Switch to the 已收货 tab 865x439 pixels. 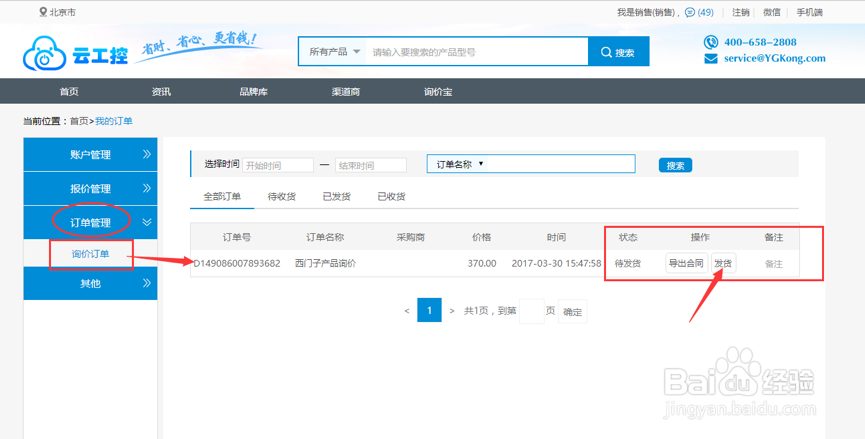pos(391,196)
